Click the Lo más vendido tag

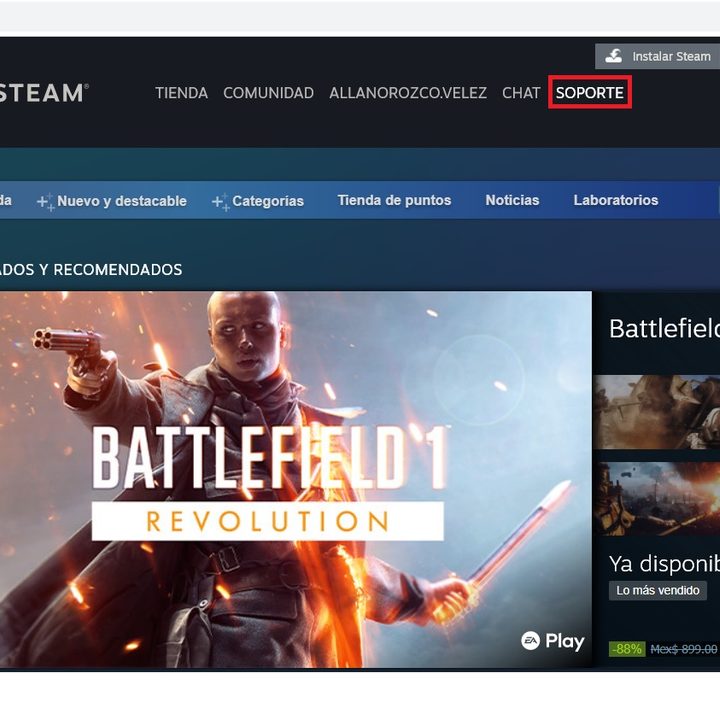658,591
